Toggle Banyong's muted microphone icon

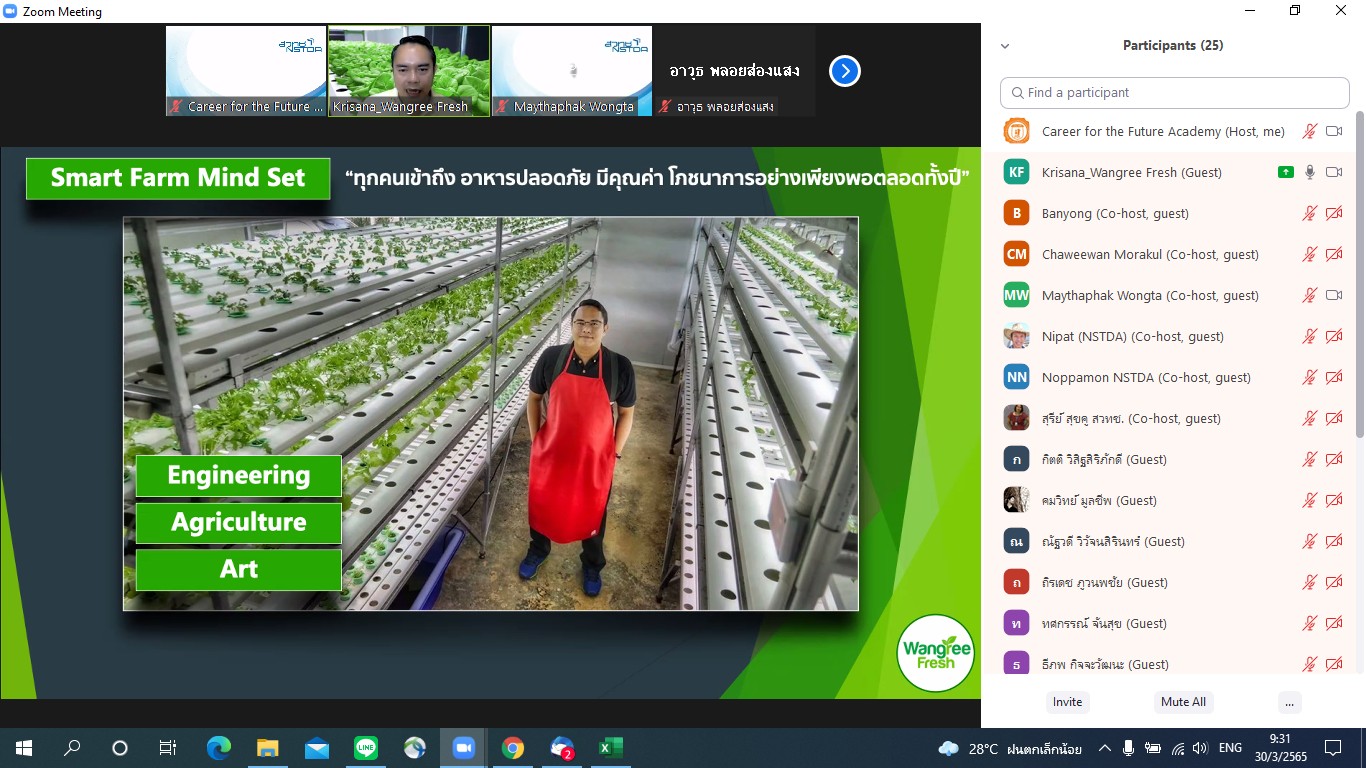point(1309,213)
